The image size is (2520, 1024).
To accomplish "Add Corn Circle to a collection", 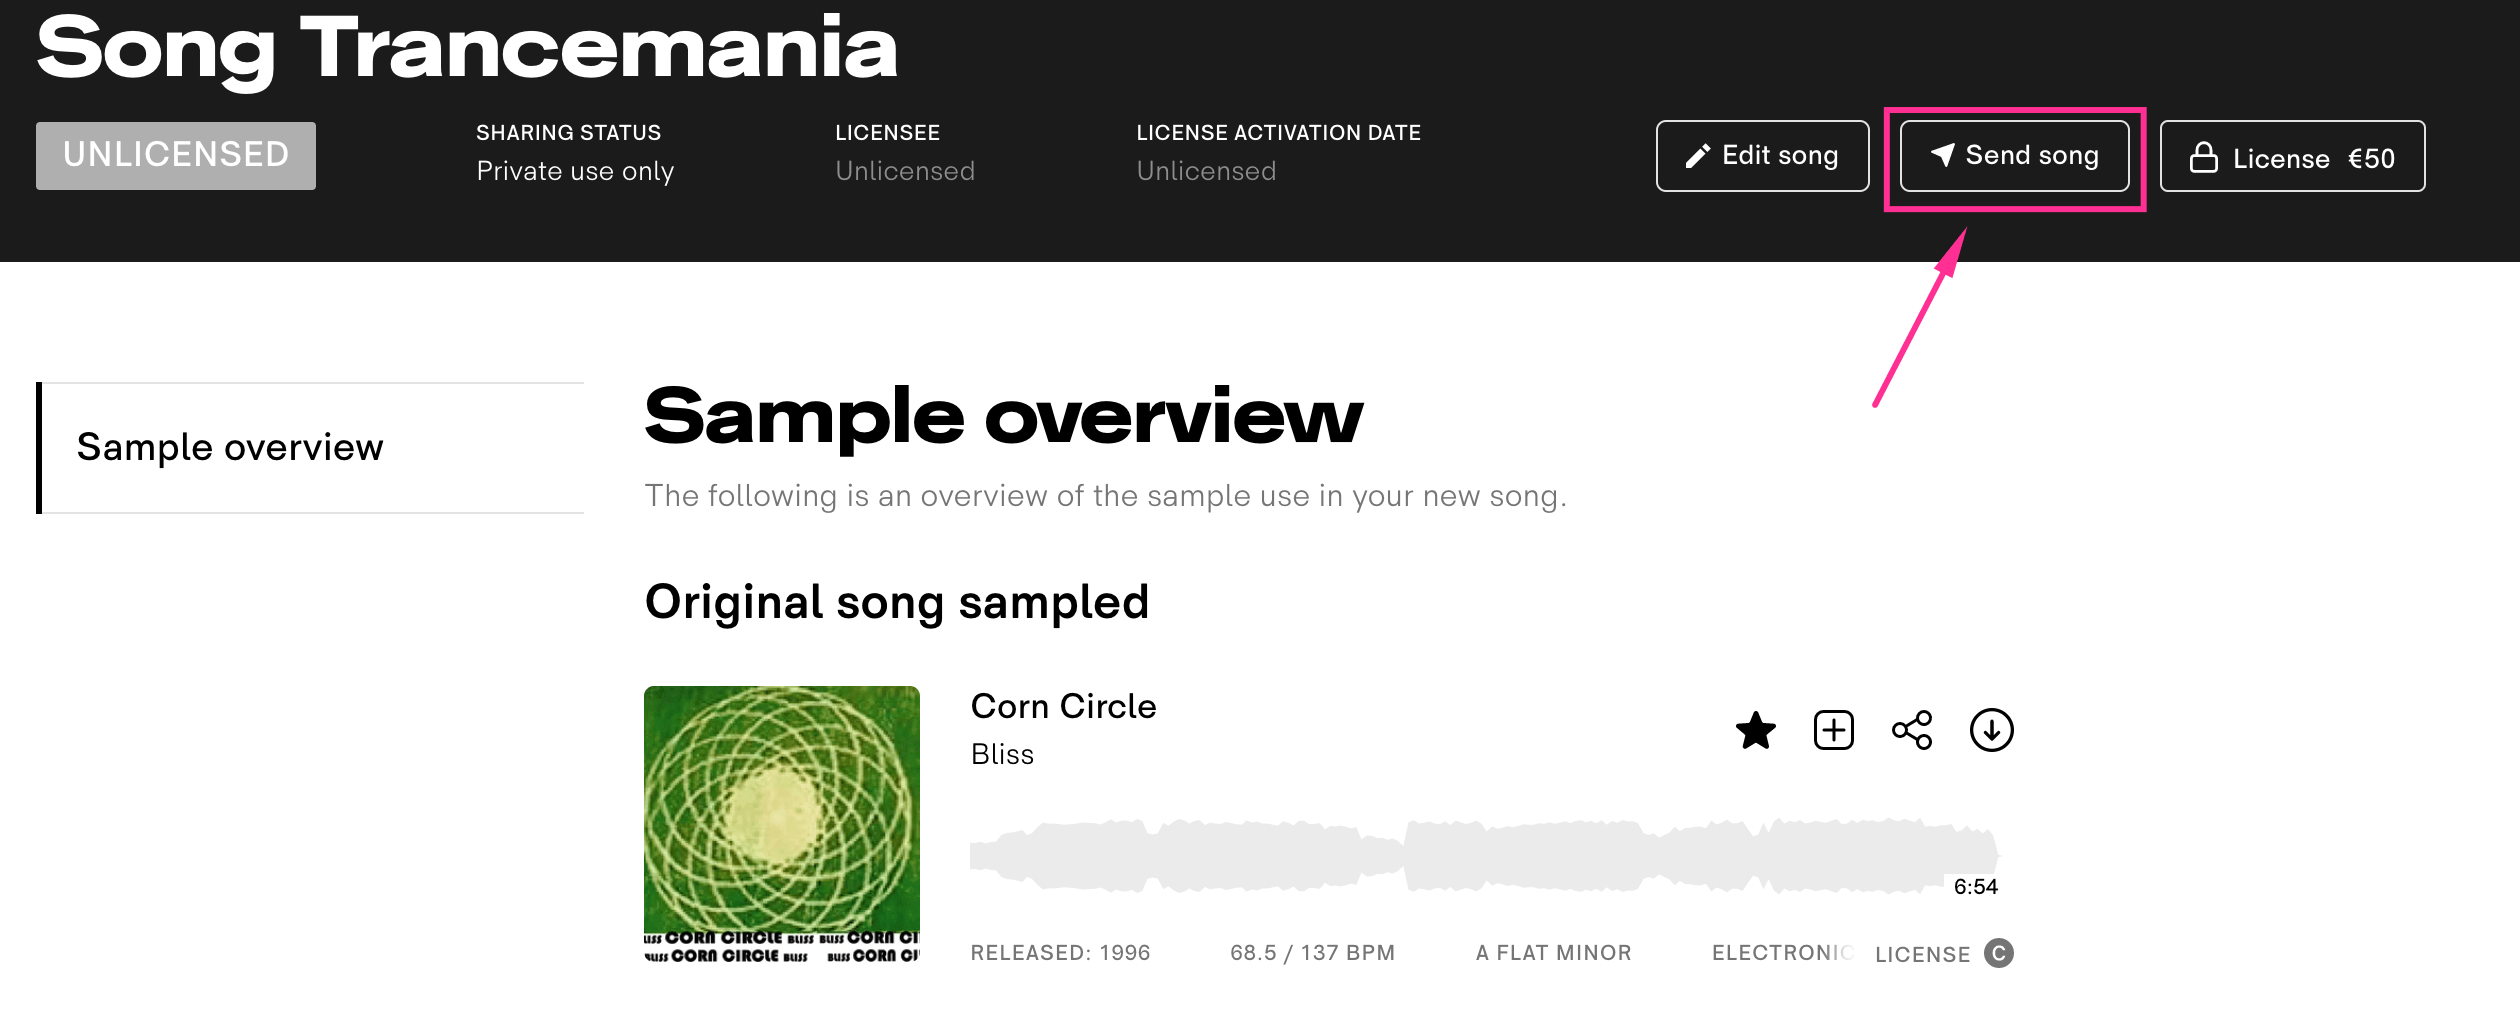I will [x=1833, y=731].
